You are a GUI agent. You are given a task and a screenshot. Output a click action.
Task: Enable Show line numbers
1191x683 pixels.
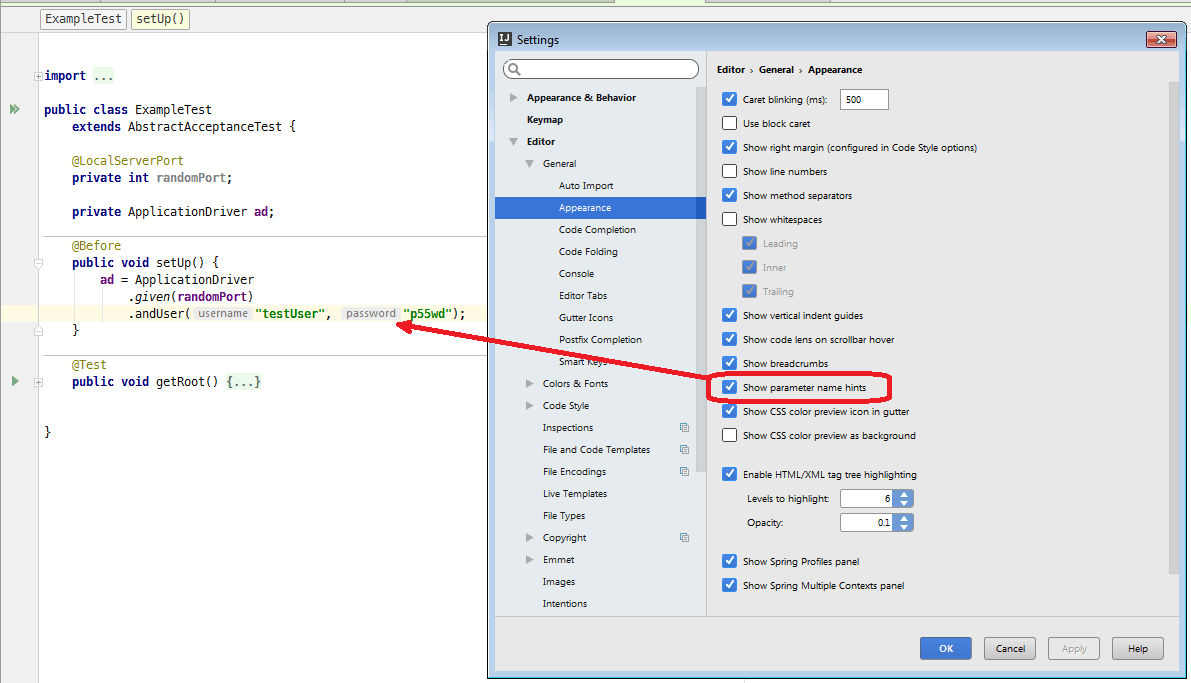729,170
